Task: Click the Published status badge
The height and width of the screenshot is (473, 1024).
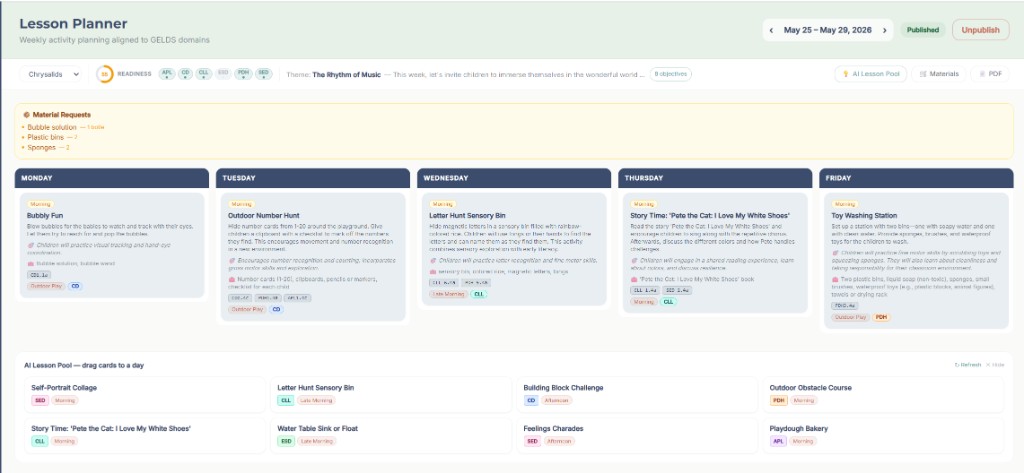Action: (x=923, y=30)
